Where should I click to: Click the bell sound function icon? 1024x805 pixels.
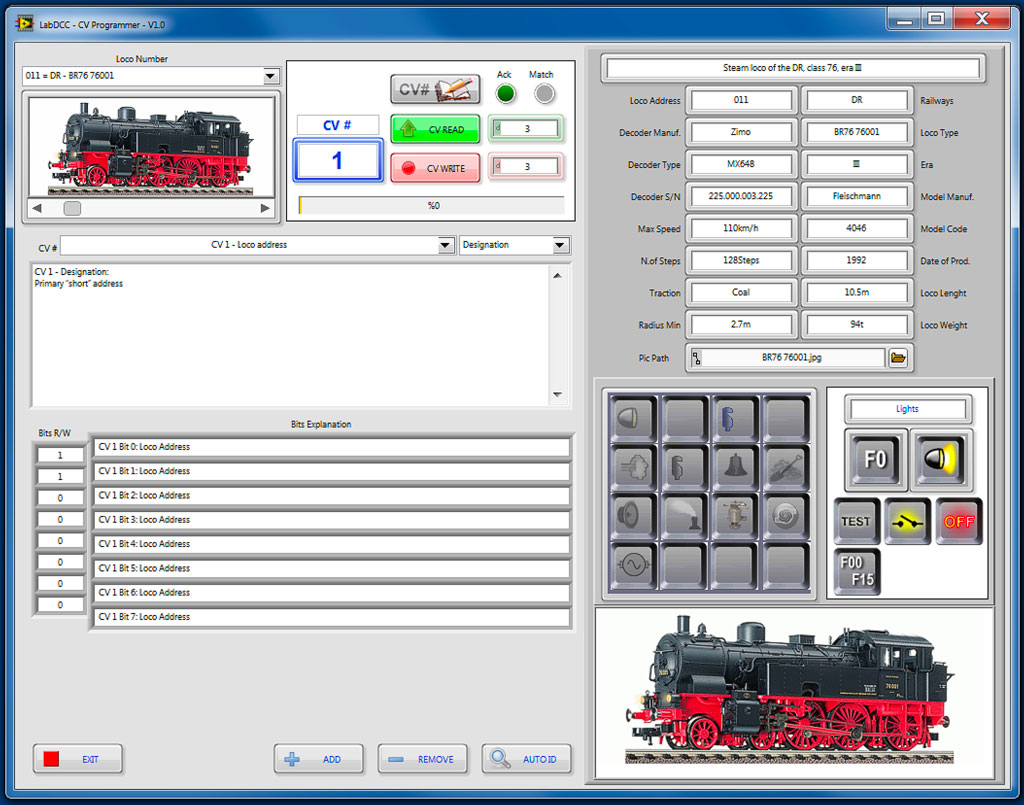pos(737,466)
